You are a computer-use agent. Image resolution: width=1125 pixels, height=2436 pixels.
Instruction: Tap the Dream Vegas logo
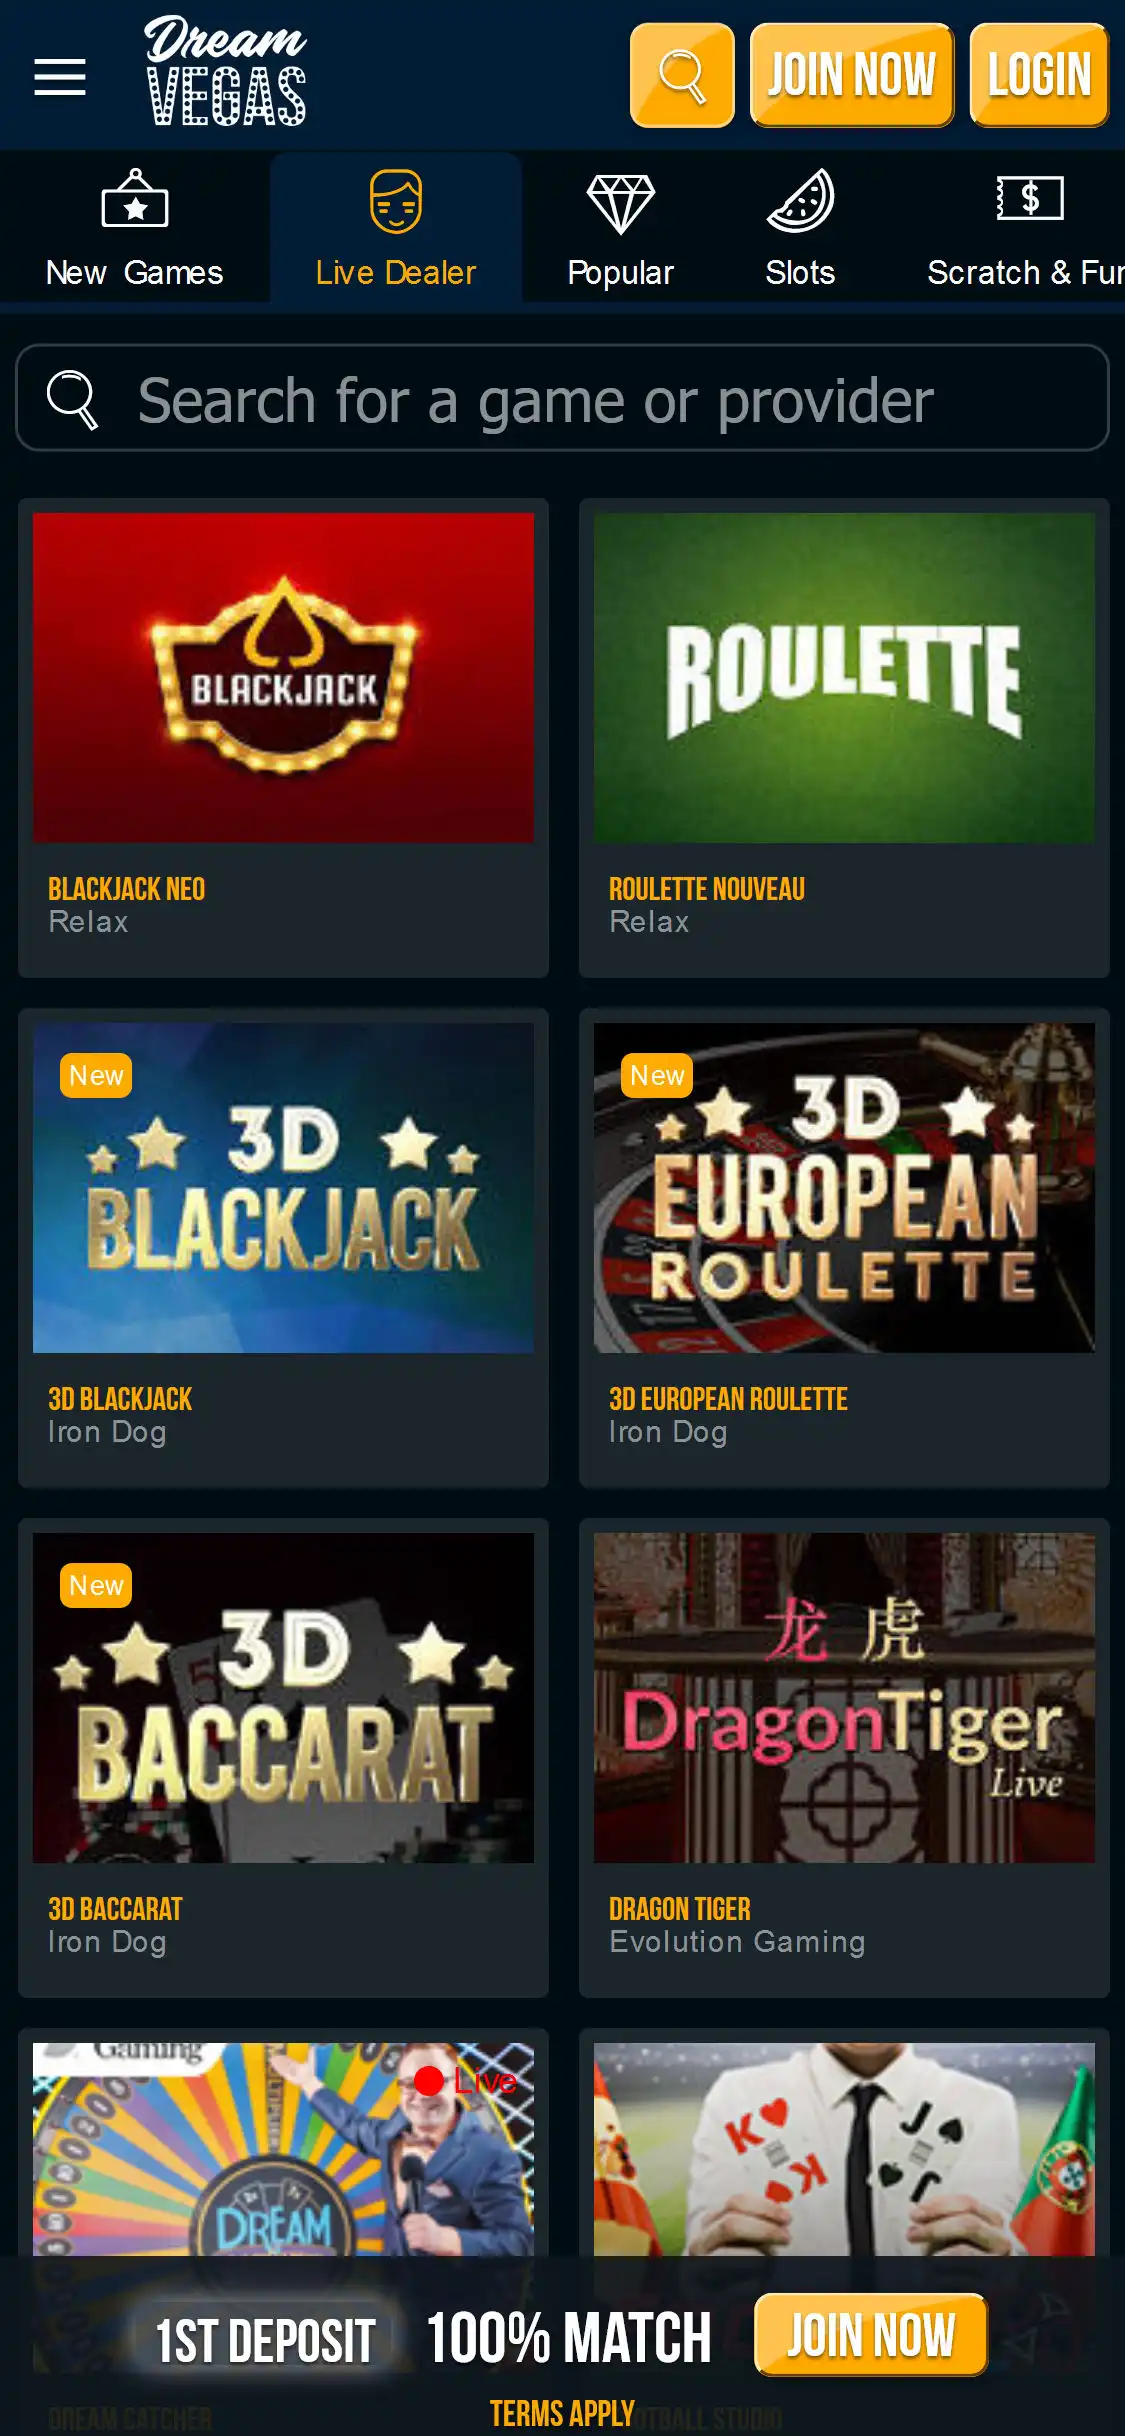(x=226, y=71)
